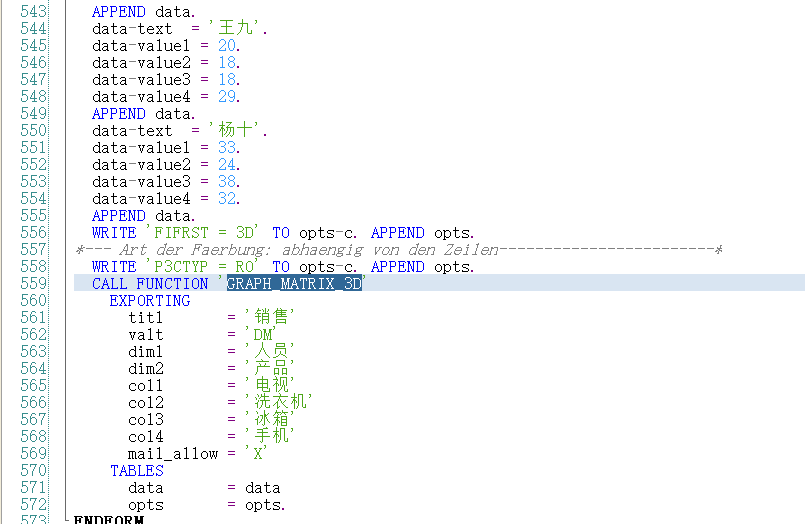Click opts-c on line 556

[x=328, y=233]
